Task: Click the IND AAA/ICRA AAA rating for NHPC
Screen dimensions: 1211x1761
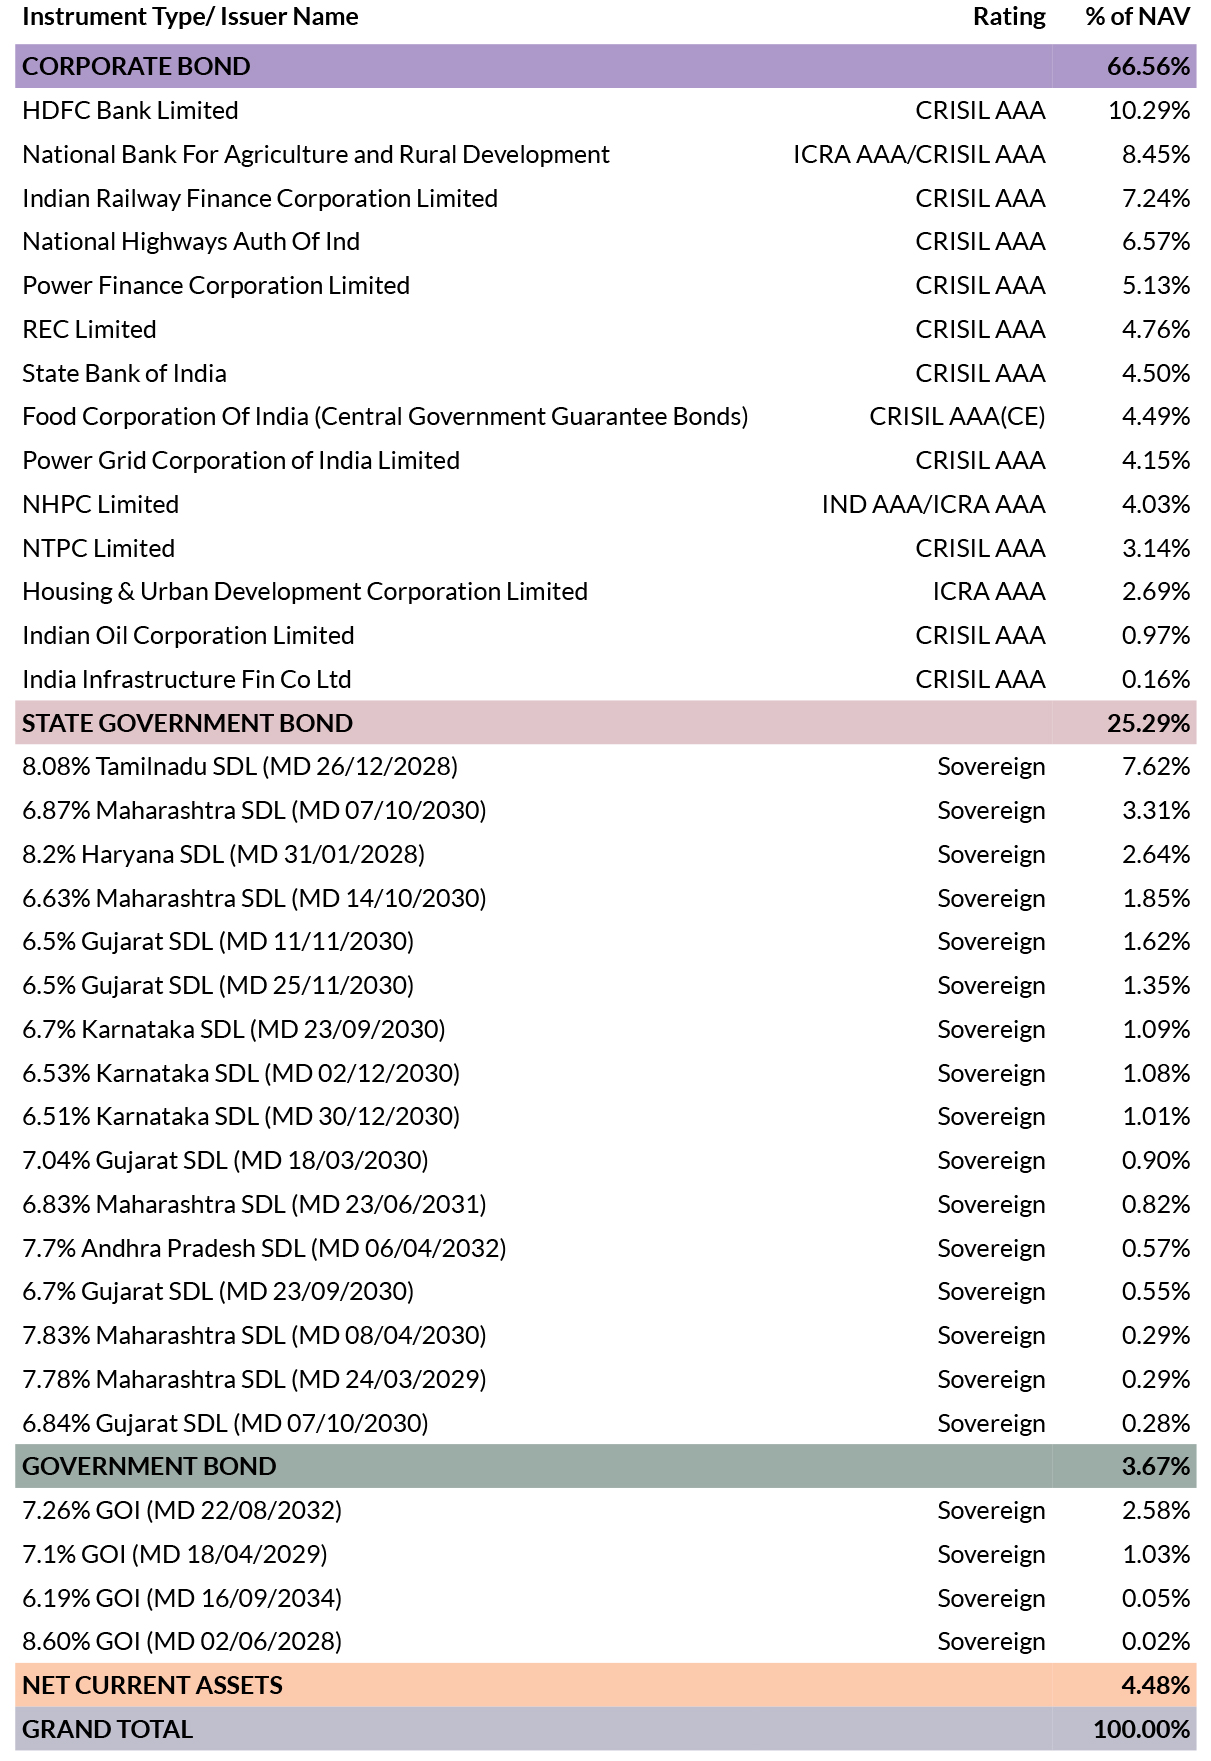Action: click(933, 504)
